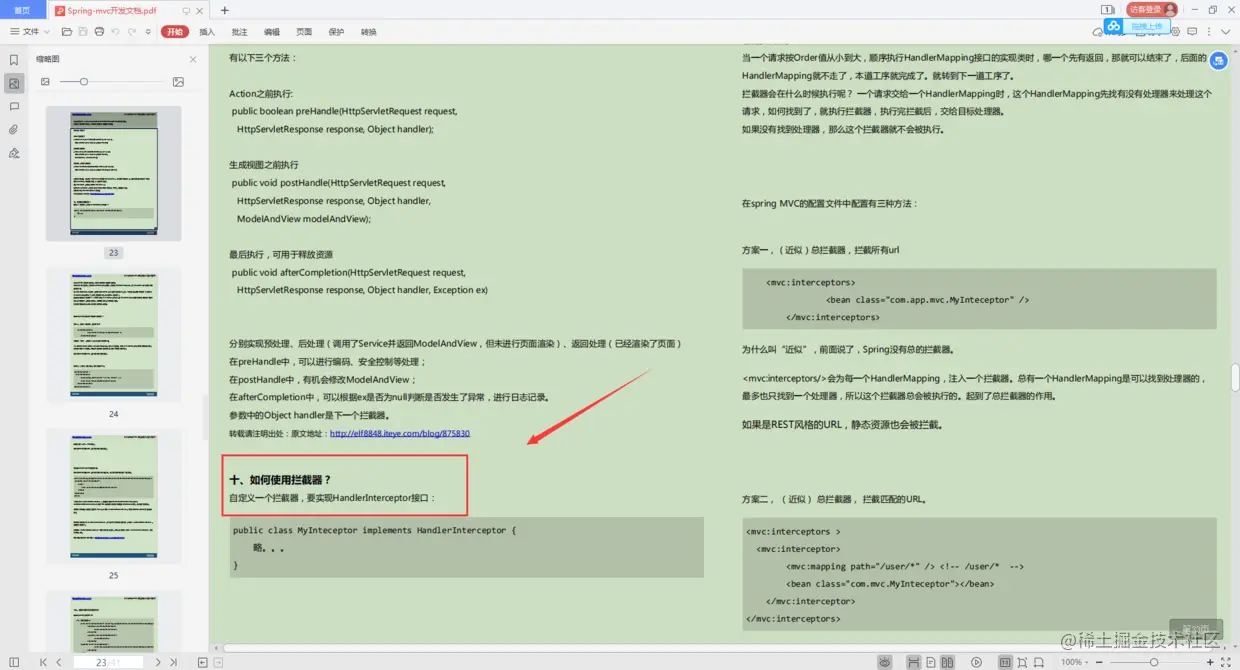Click the window count icon in the title bar
Screen dimensions: 1240x670
click(1108, 10)
